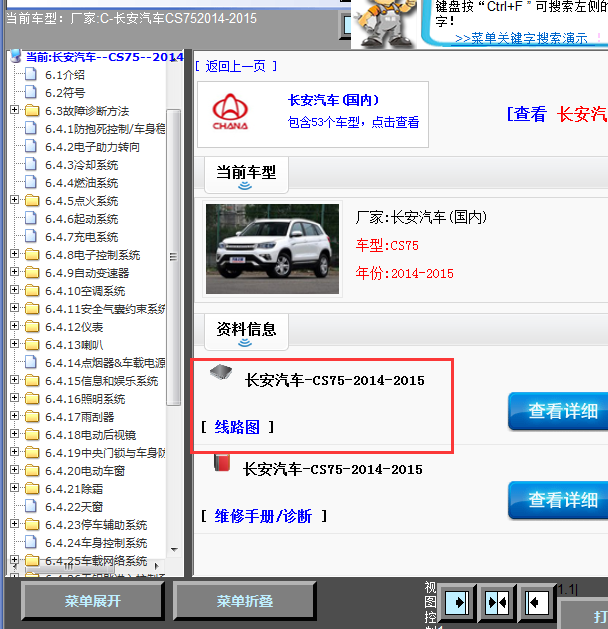
Task: Expand the 6.4.20电动车窗 node
Action: coord(14,469)
